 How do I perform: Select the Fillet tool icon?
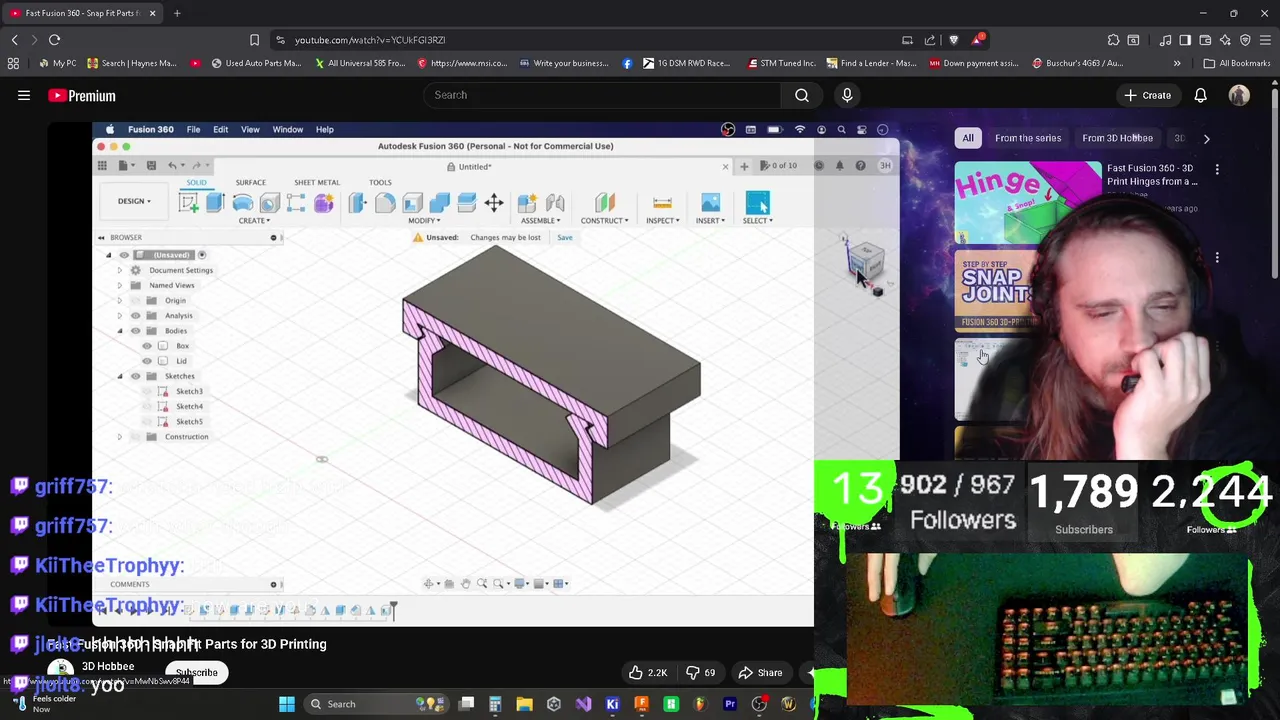385,203
